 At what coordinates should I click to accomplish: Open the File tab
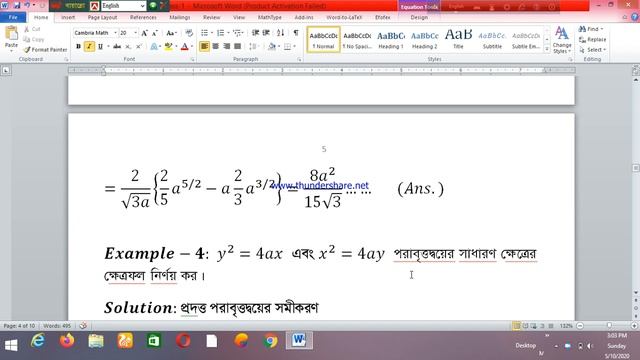[13, 18]
